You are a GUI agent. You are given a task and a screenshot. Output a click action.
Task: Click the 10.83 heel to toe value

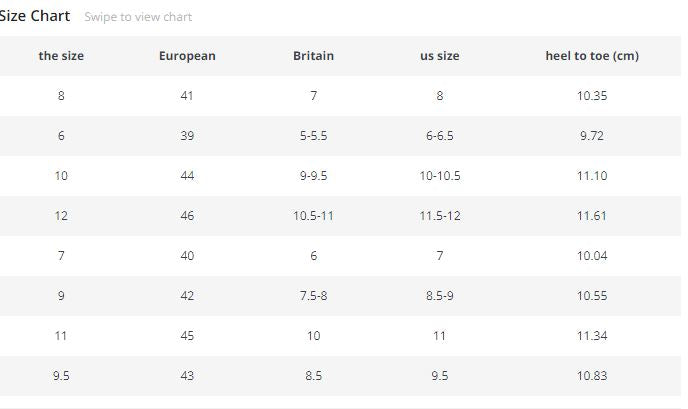point(592,376)
